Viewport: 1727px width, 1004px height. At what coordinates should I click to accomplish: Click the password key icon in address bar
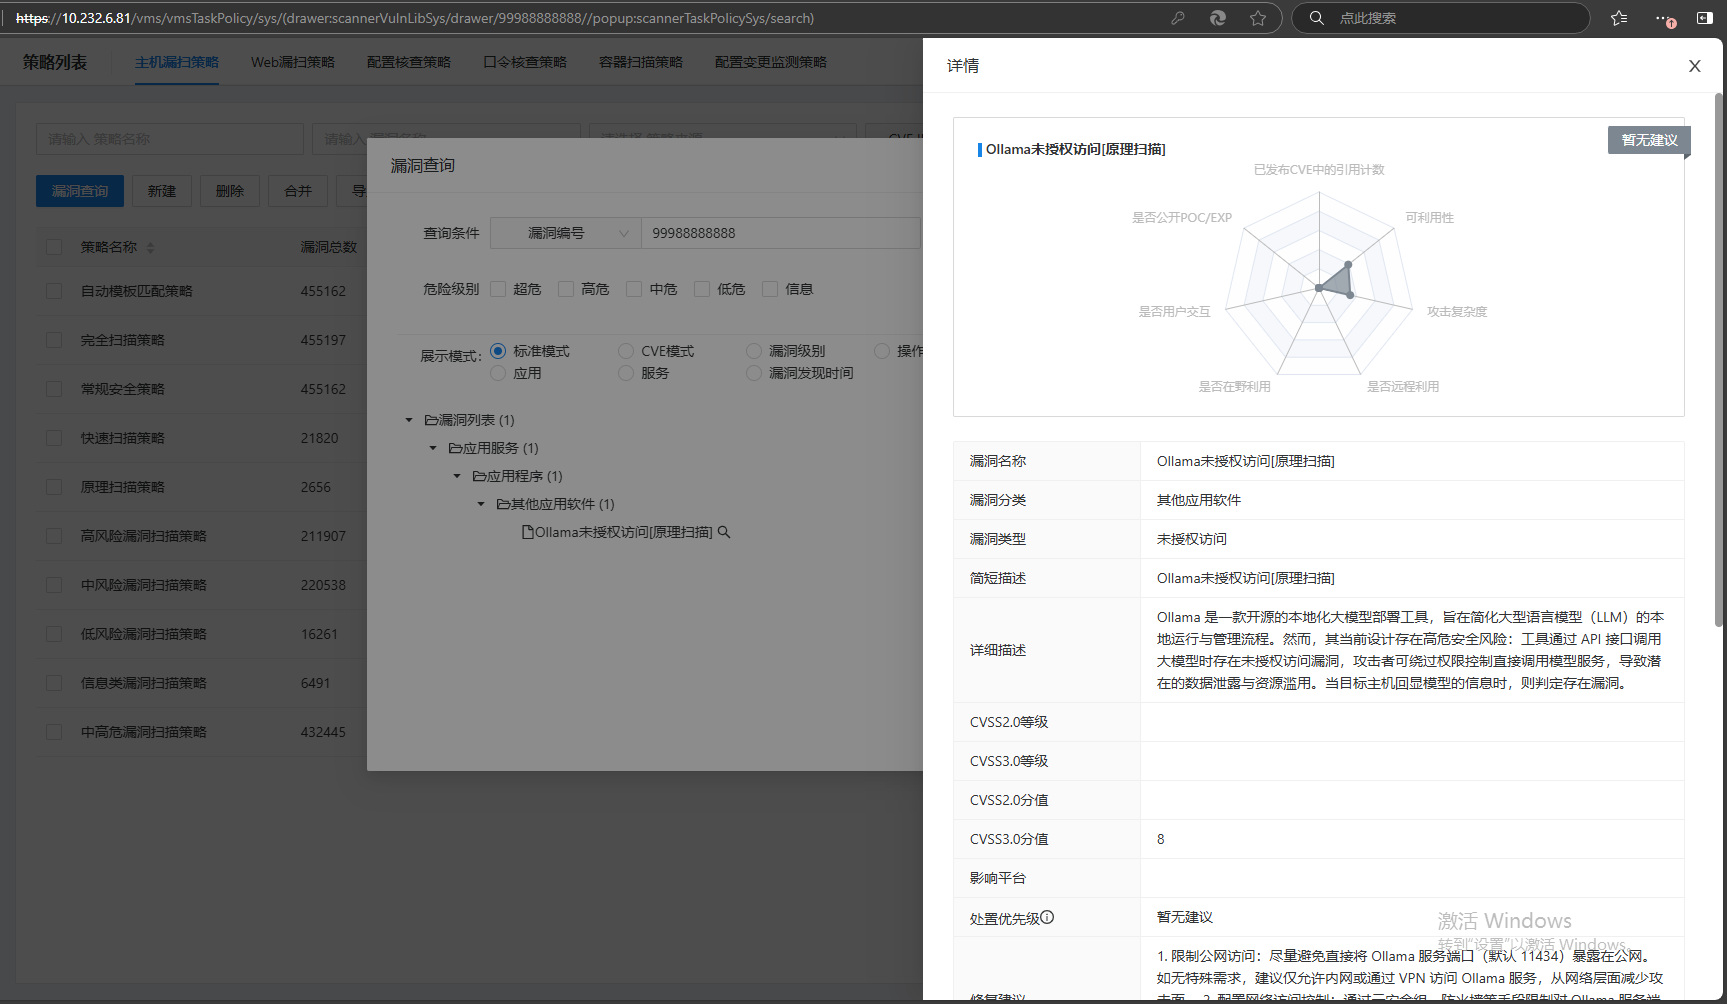(x=1178, y=18)
